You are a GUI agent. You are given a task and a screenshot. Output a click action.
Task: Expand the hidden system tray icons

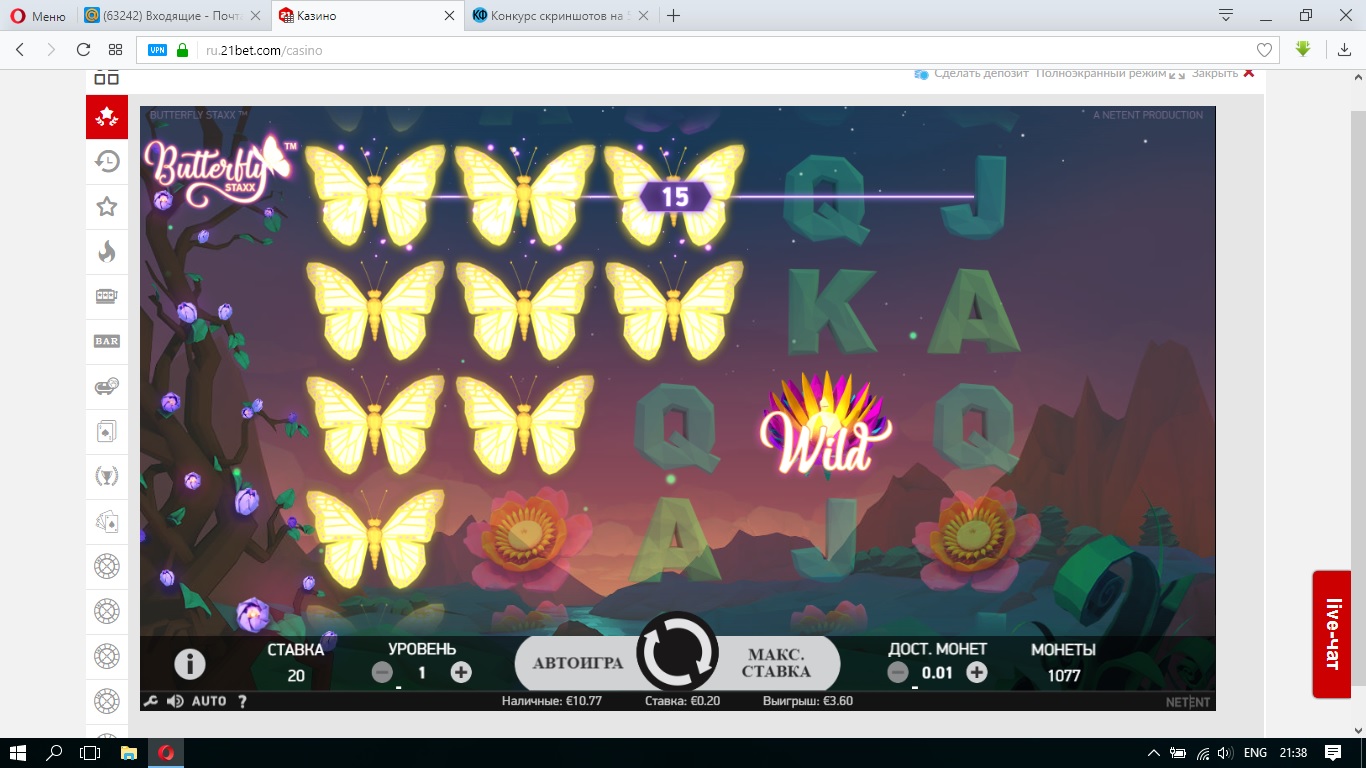(1155, 753)
